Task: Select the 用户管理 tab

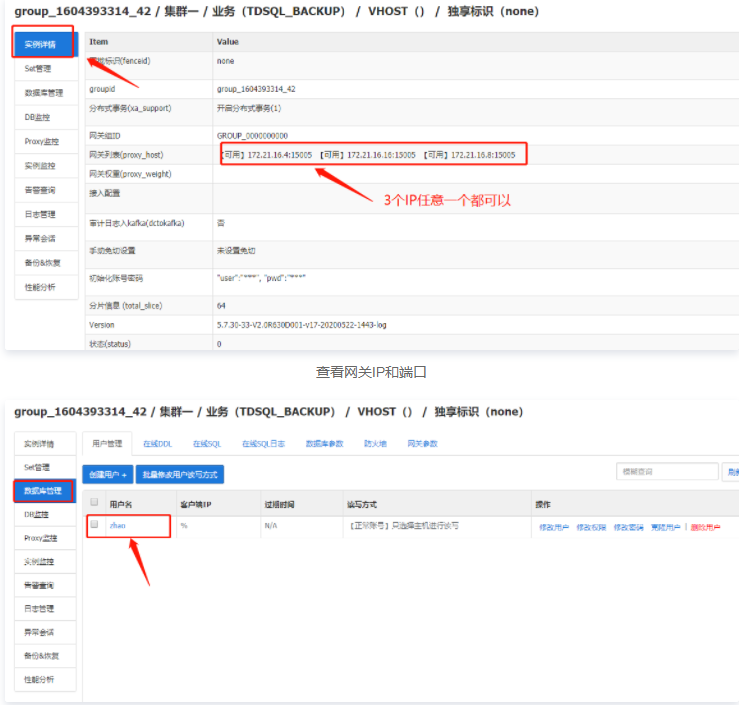Action: click(107, 443)
